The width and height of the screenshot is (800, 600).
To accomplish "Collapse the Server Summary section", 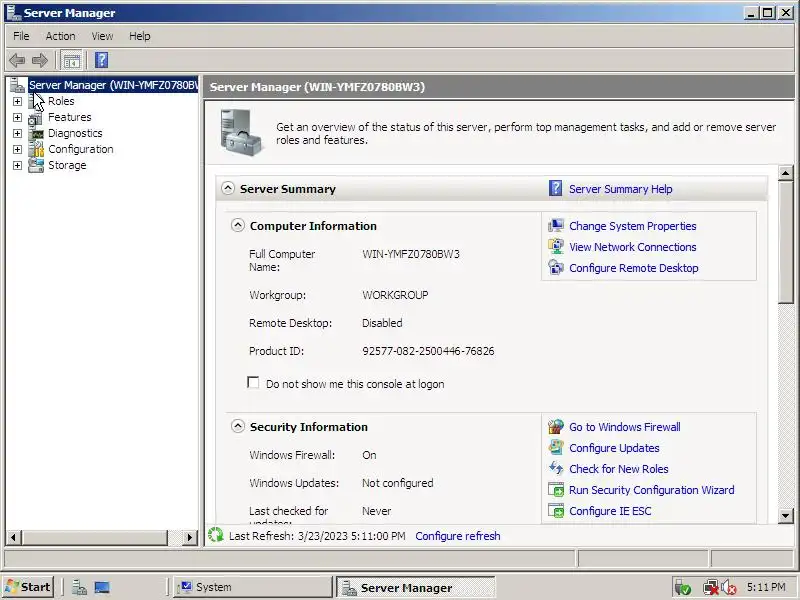I will (x=228, y=188).
